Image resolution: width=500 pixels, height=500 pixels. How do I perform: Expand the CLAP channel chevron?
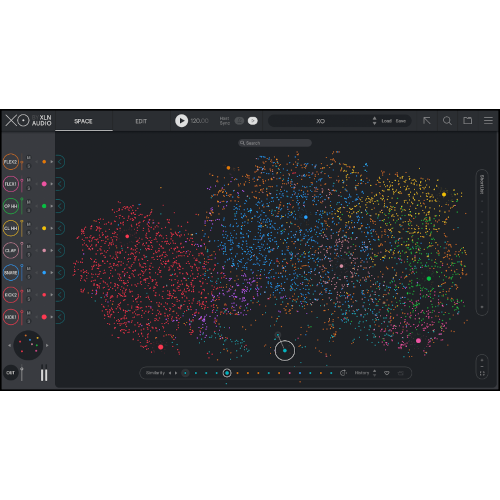(60, 251)
